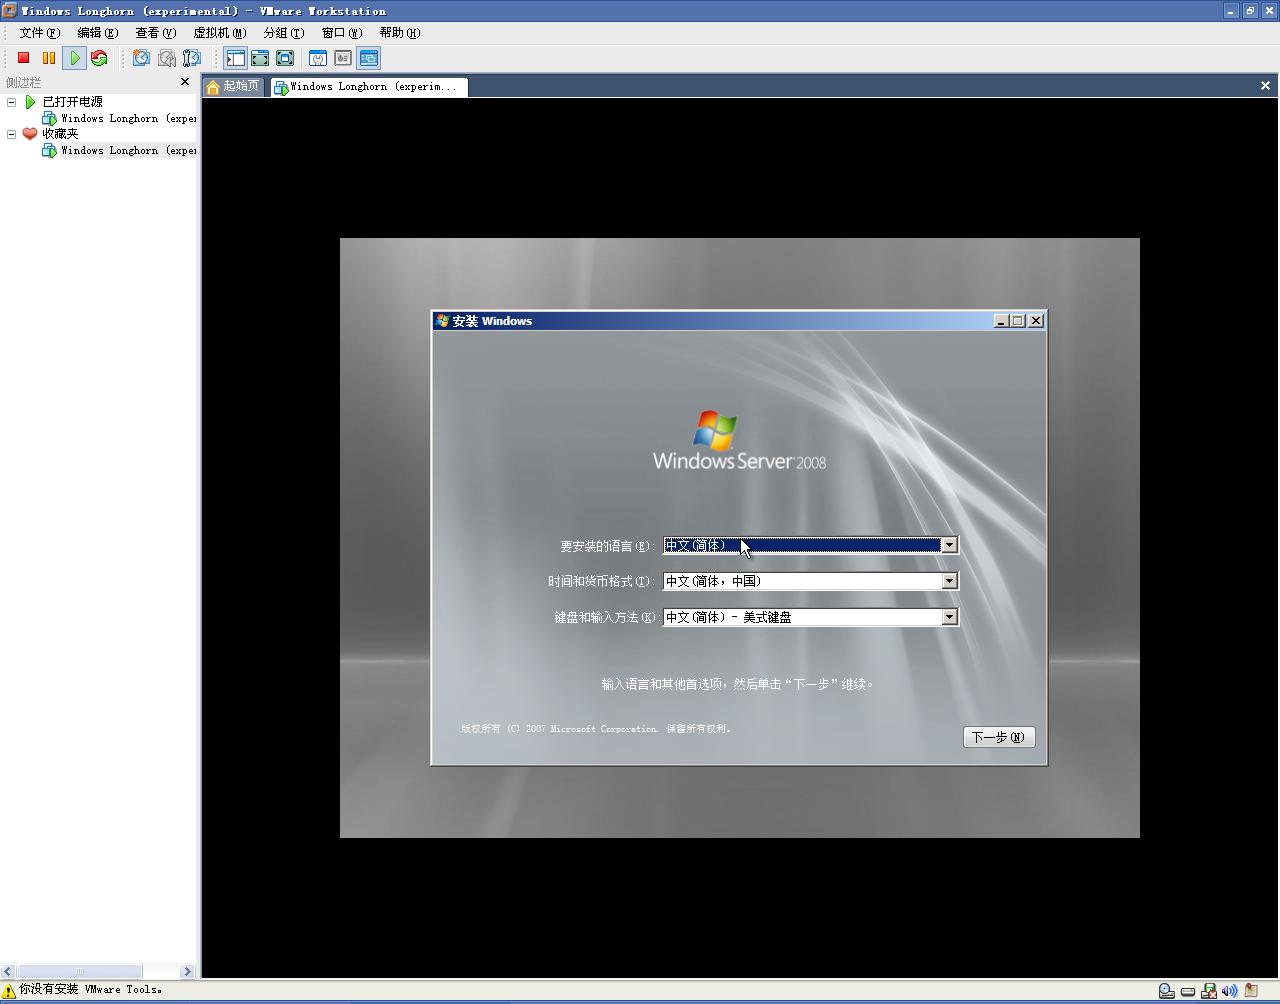Click the 版权所有 2007 Microsoft copyright text
Viewport: 1280px width, 1004px height.
click(597, 729)
